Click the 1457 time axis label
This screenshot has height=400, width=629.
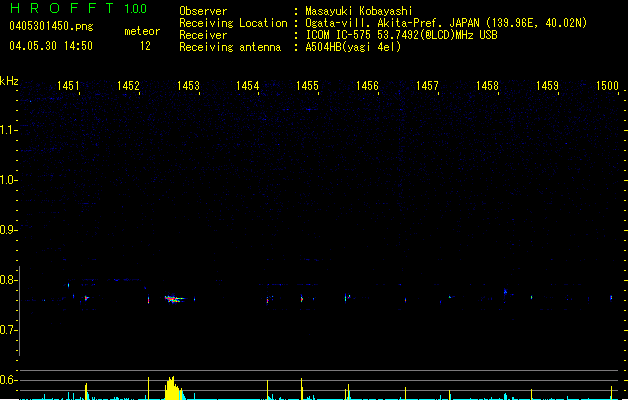pos(427,86)
